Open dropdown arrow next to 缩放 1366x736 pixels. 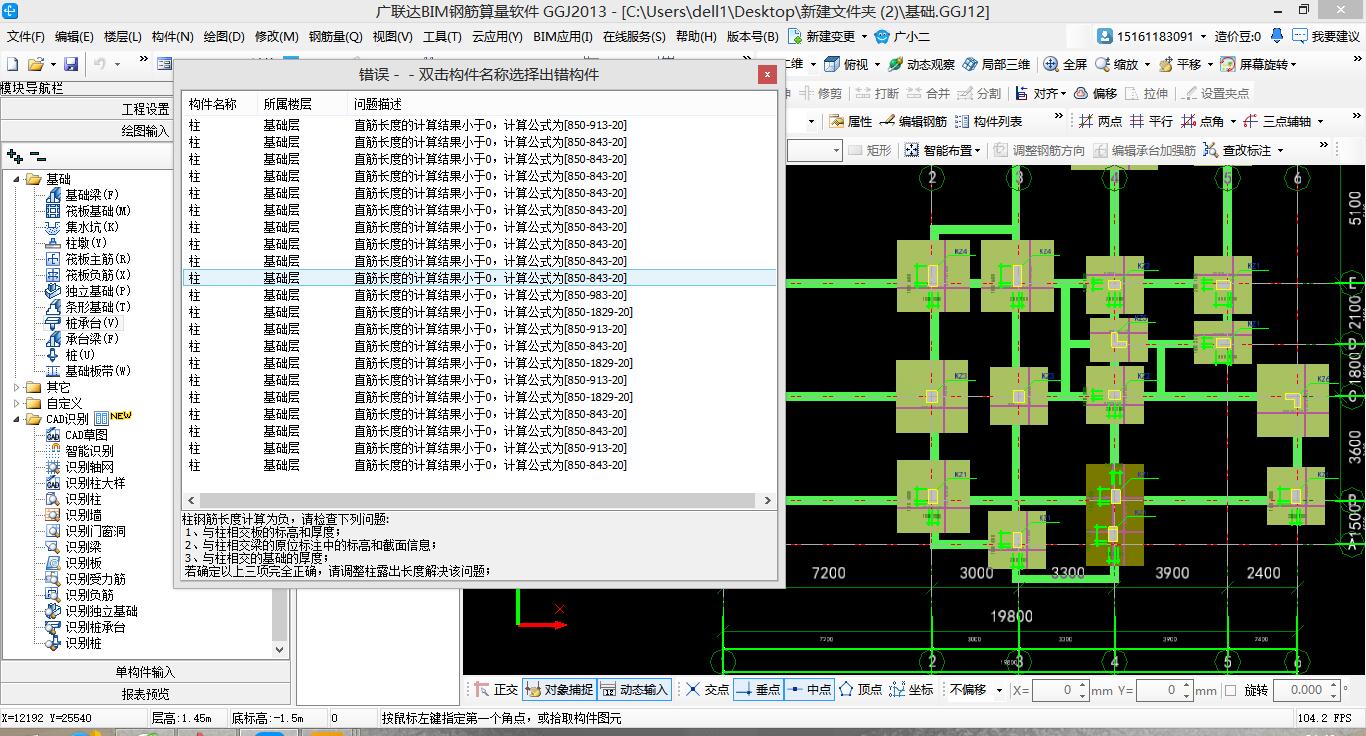(1146, 64)
